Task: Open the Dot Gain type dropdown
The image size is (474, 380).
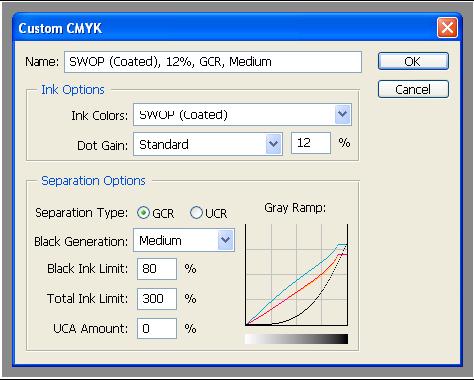Action: [208, 144]
